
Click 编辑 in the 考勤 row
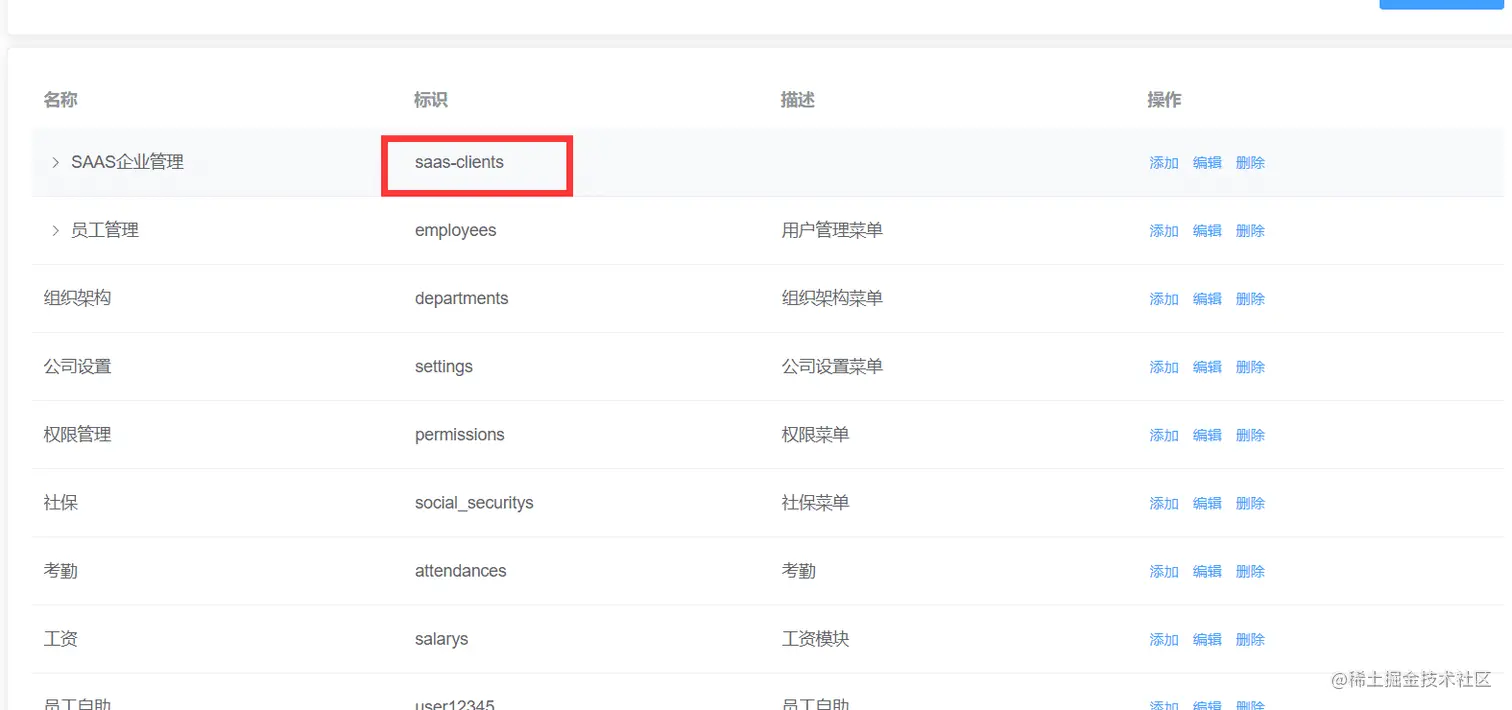[x=1207, y=571]
